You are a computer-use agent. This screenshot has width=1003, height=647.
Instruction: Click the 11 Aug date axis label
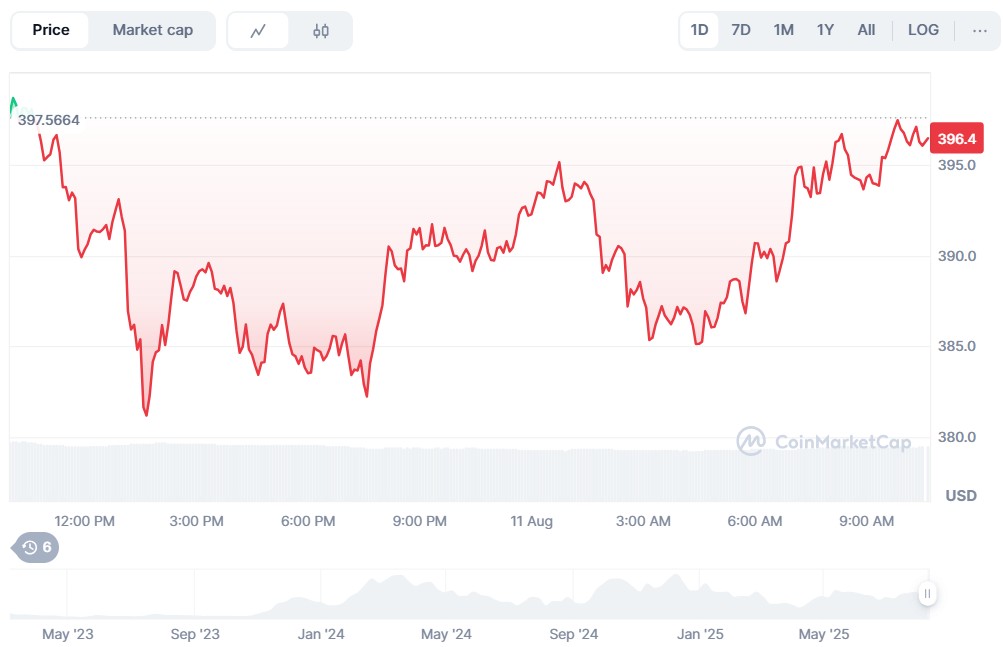coord(531,521)
